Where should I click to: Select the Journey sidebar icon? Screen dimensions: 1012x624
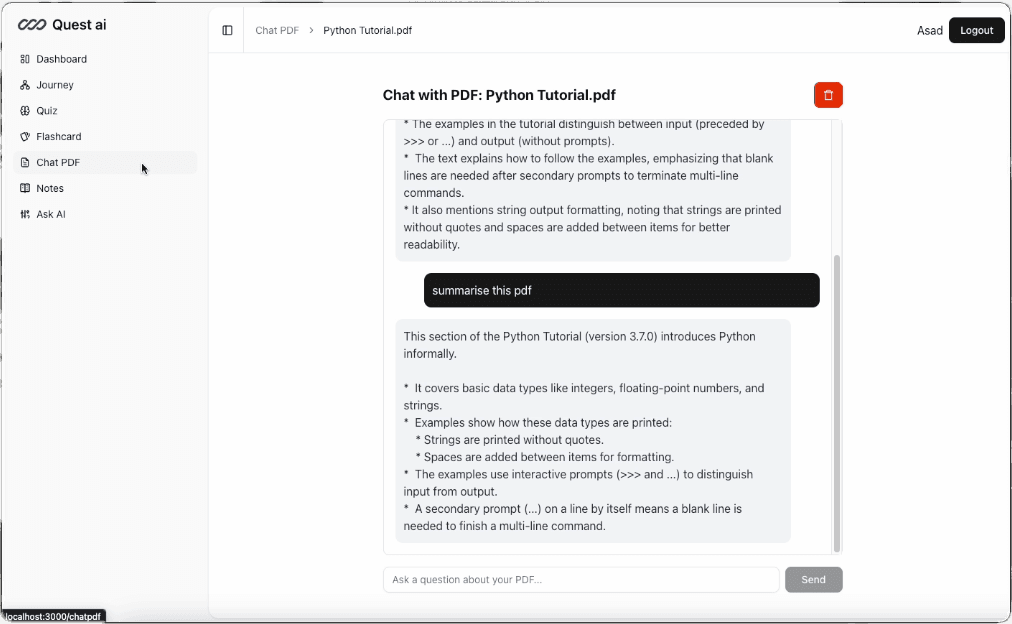(x=52, y=84)
